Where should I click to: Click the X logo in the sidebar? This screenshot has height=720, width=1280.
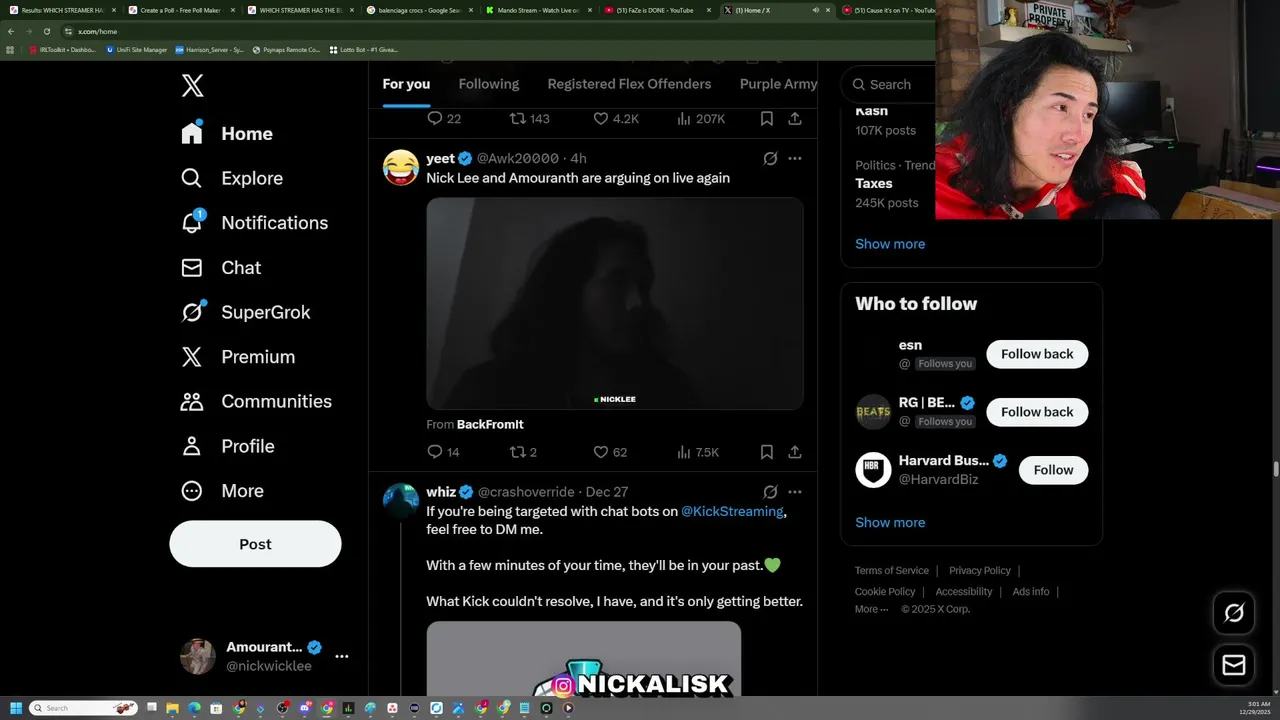coord(193,85)
